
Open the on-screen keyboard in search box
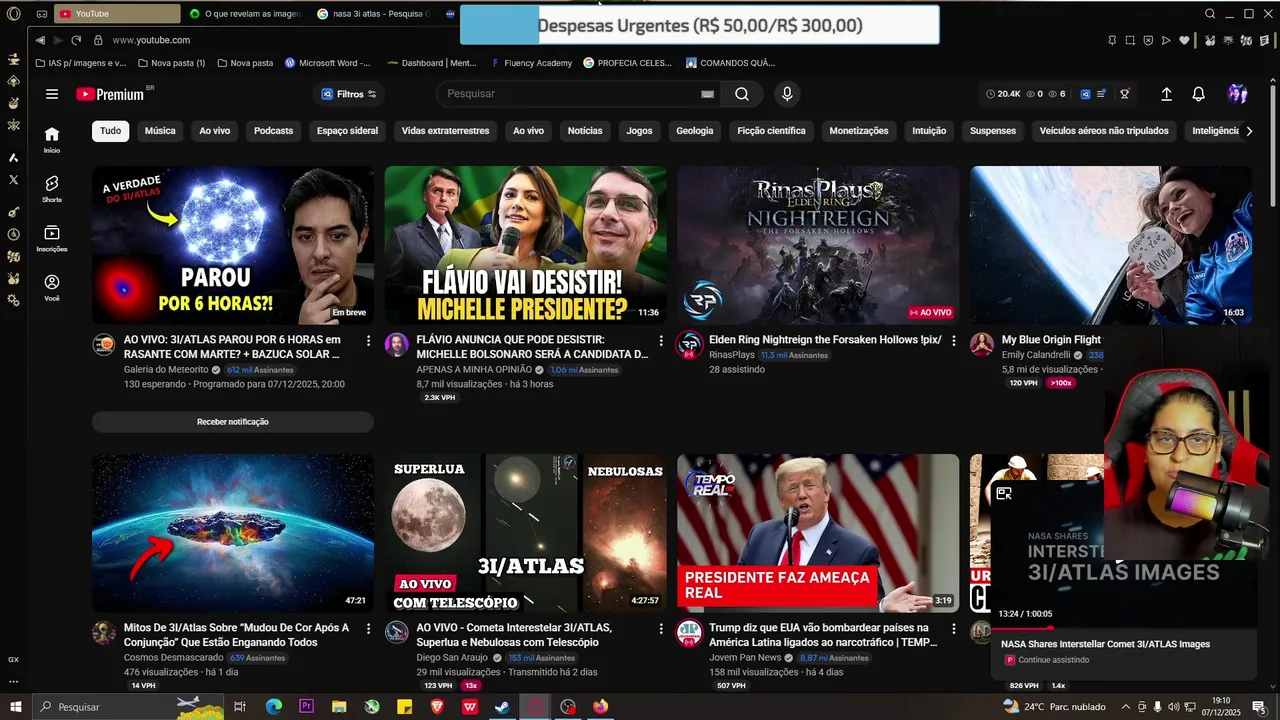(x=707, y=94)
